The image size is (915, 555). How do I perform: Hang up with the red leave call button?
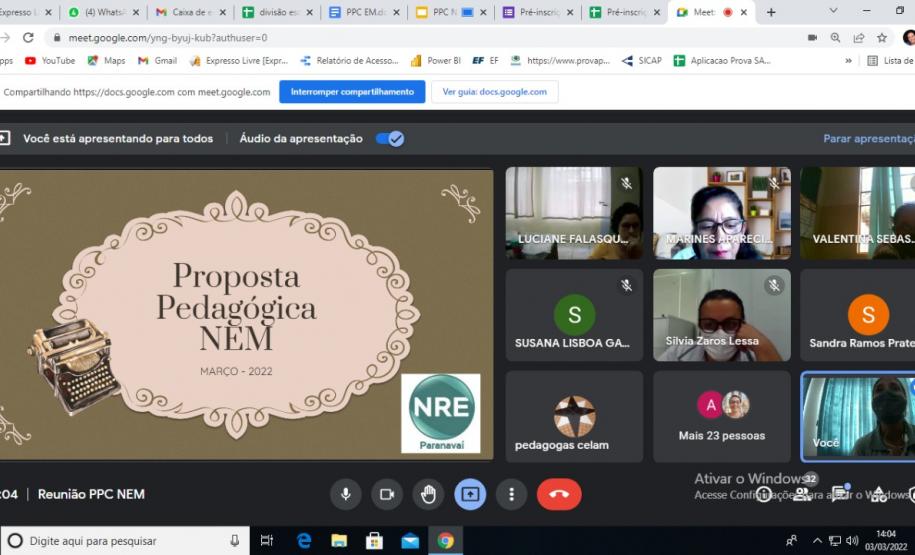click(x=559, y=494)
